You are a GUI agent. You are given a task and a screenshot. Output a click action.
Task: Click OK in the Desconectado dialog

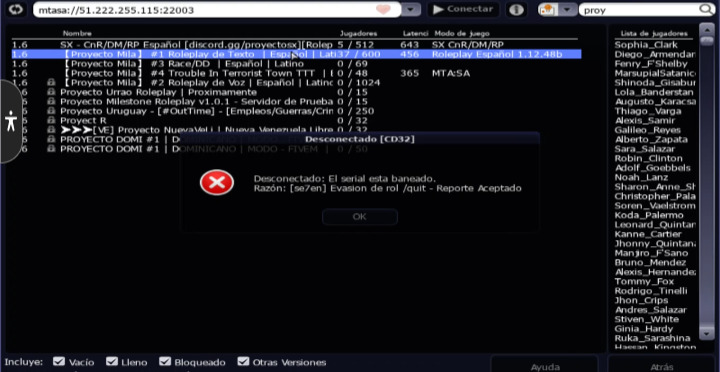(360, 217)
